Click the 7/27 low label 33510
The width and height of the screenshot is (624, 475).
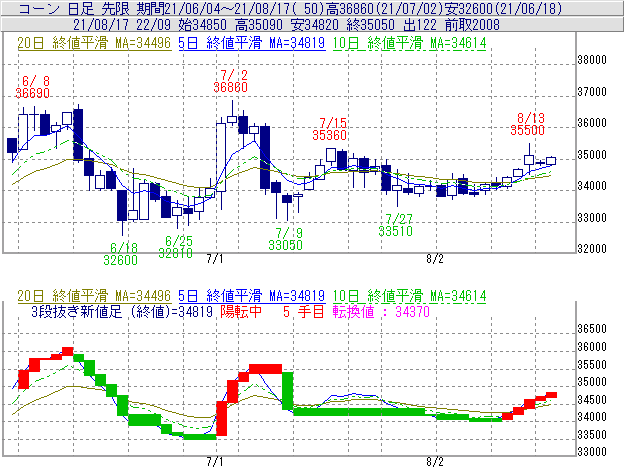pos(395,231)
